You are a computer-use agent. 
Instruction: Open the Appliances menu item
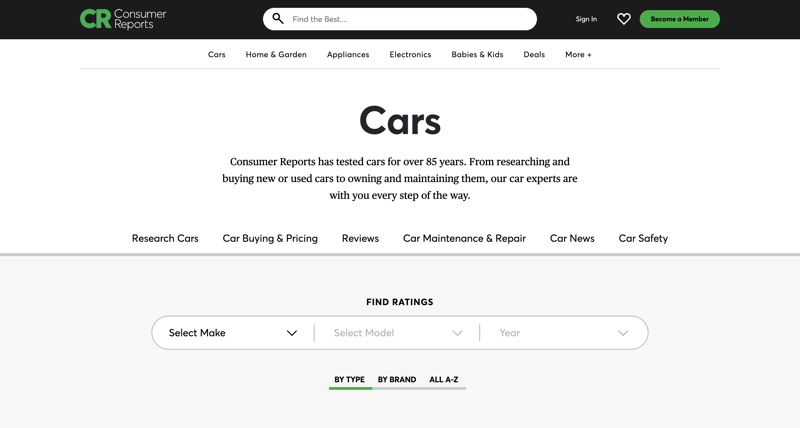pos(348,55)
